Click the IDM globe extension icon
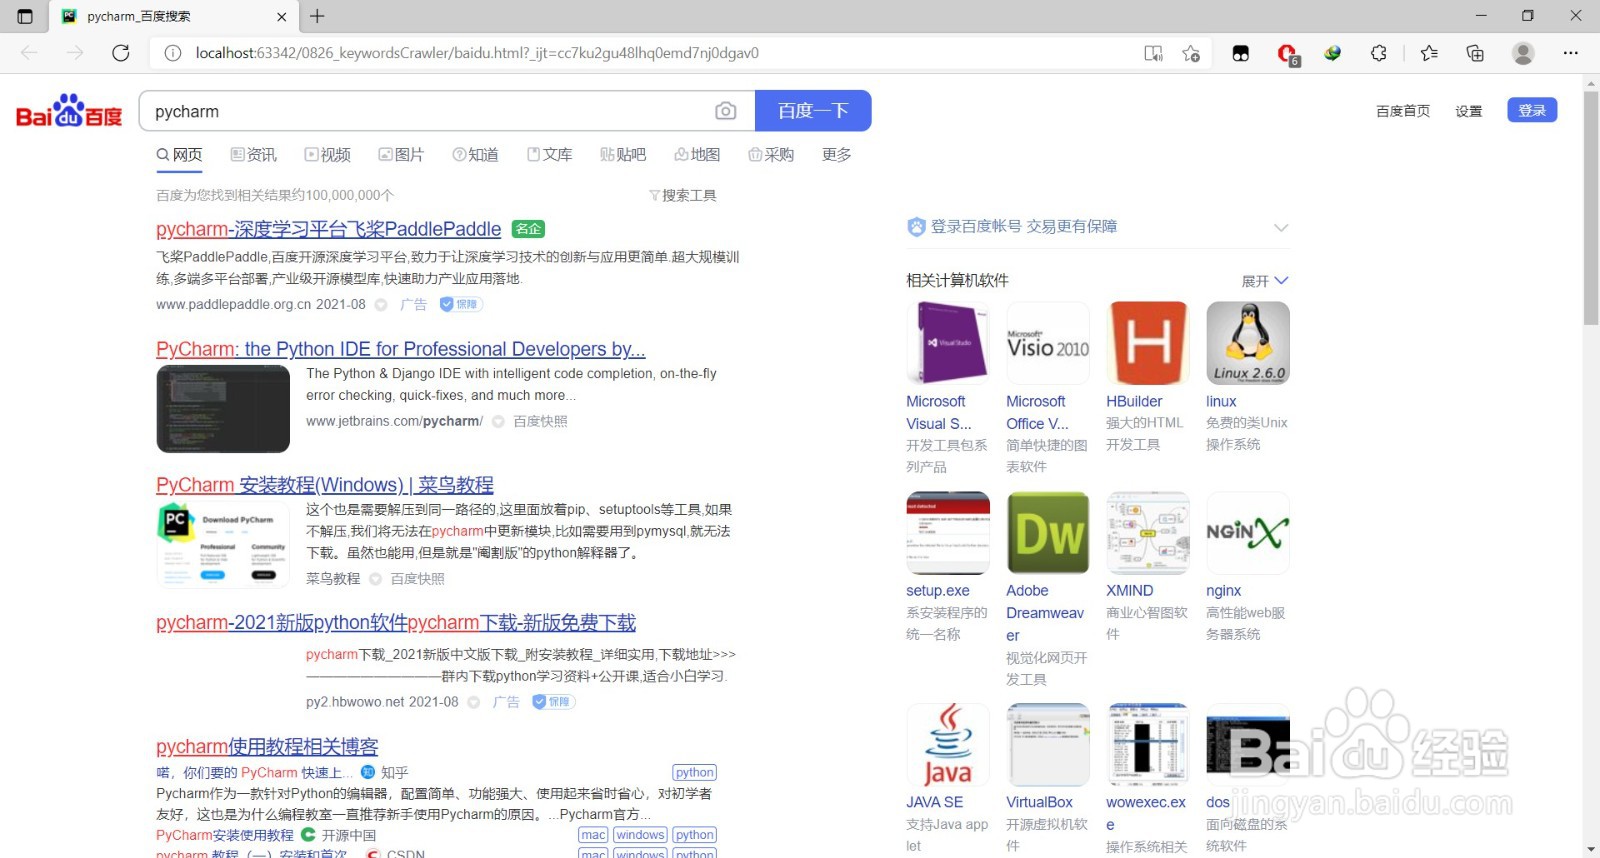This screenshot has height=858, width=1600. (x=1333, y=53)
